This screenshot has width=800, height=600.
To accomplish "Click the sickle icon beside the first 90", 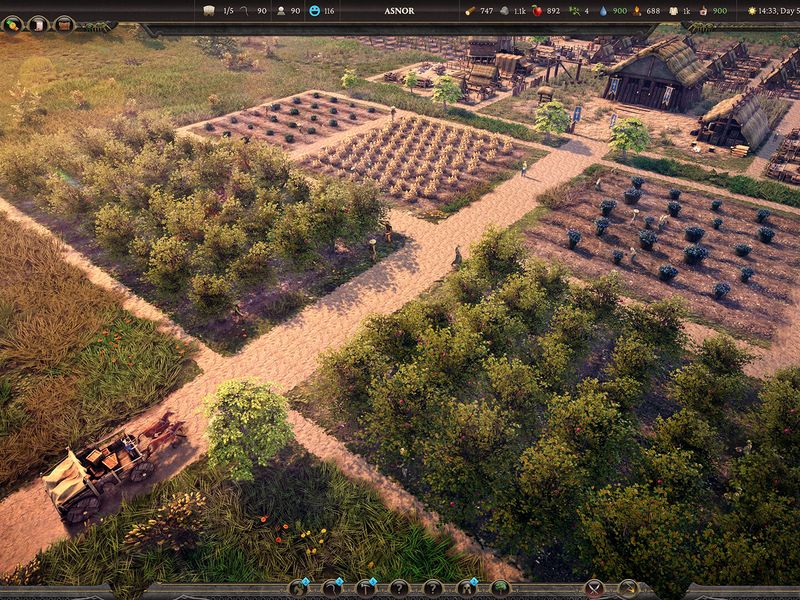I will [x=245, y=10].
